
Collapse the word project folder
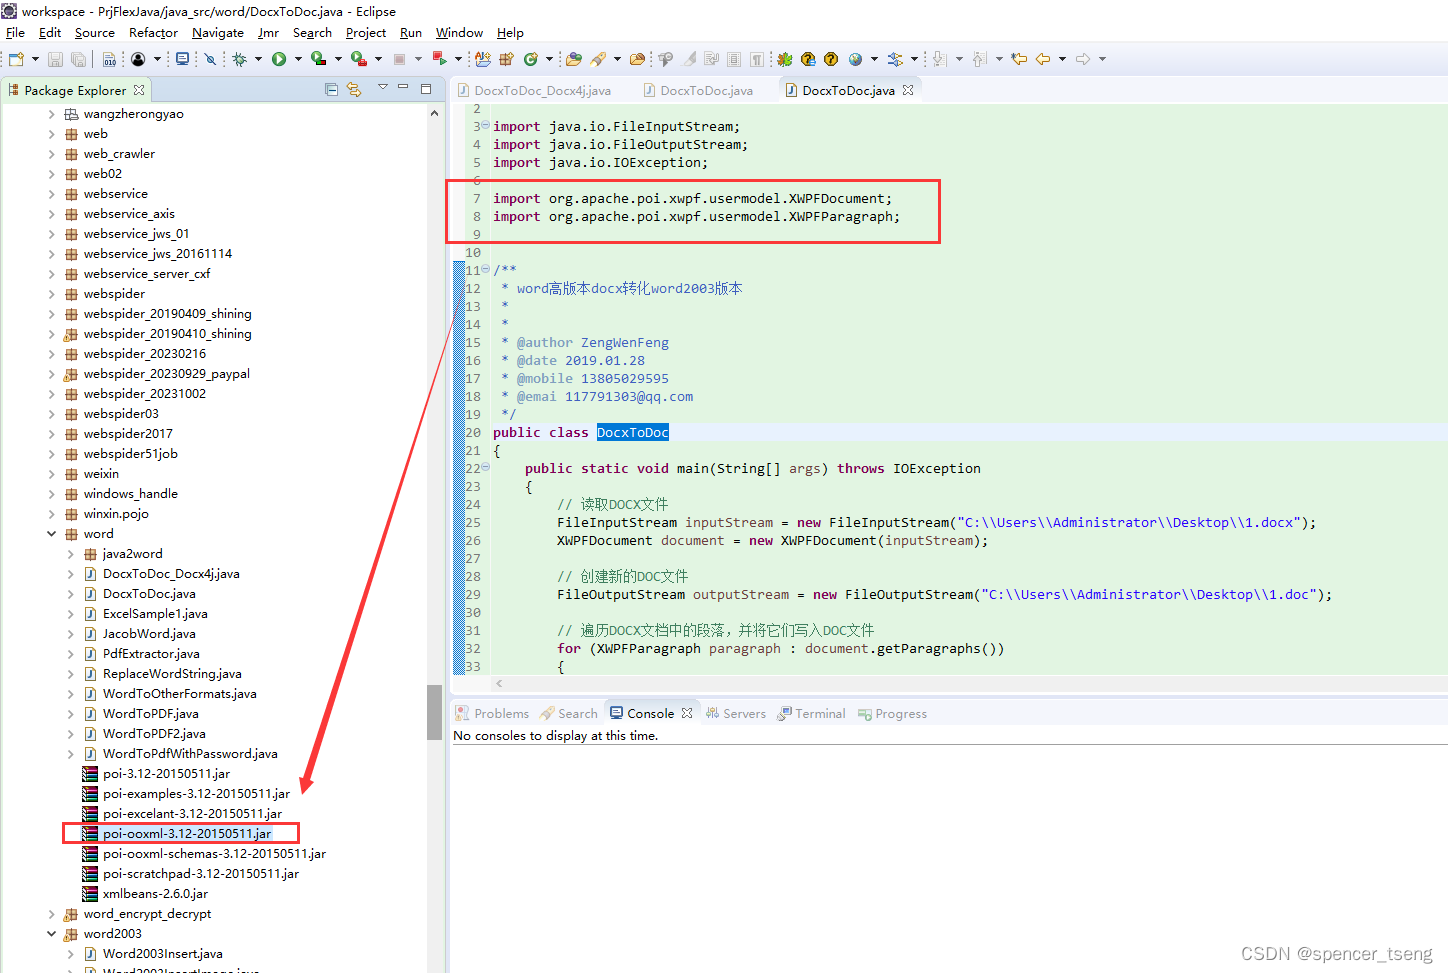click(52, 533)
